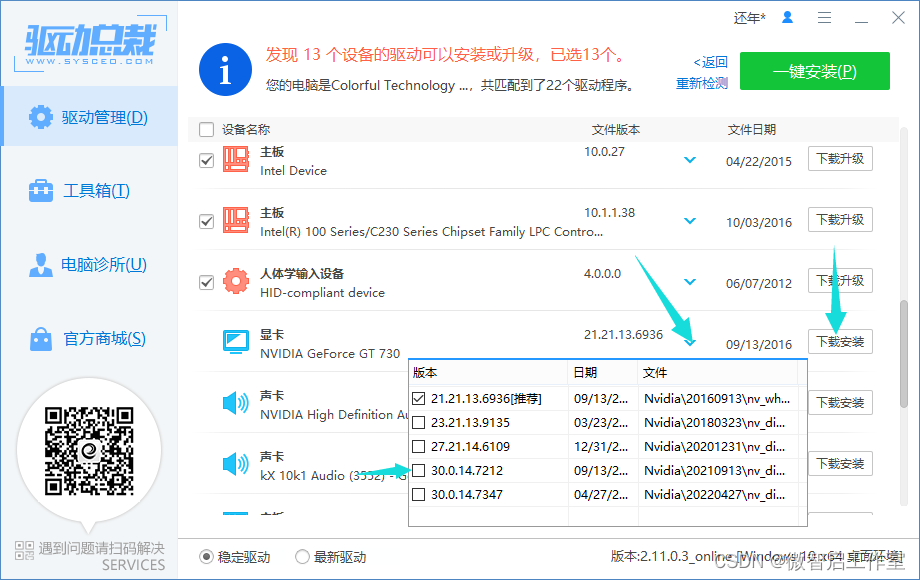Screen dimensions: 920x580
Task: Collapse version dropdown for GeForce GT 730
Action: point(690,342)
